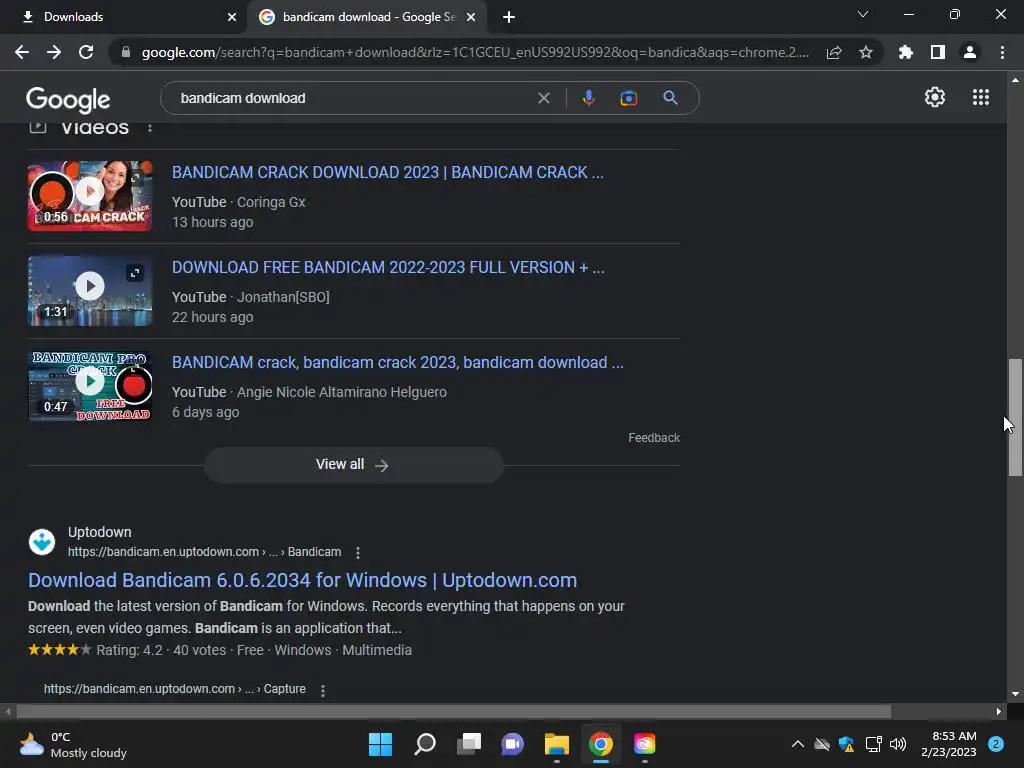Click the scroll down arrow of page
Viewport: 1024px width, 768px height.
1015,694
